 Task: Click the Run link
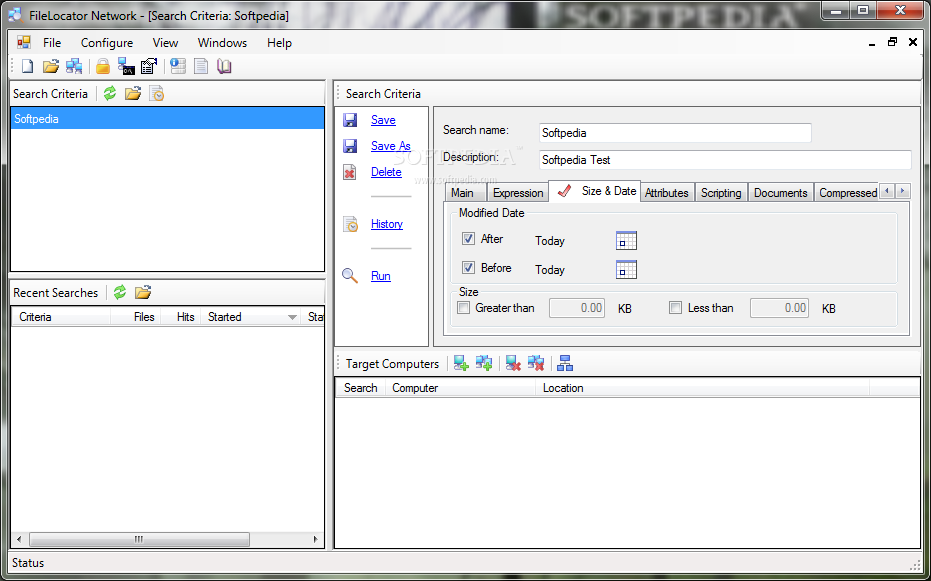[x=381, y=276]
